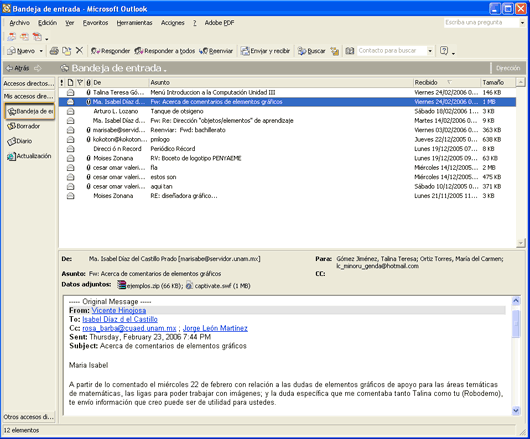This screenshot has height=439, width=530.
Task: Click the Reenviar button
Action: (x=216, y=51)
